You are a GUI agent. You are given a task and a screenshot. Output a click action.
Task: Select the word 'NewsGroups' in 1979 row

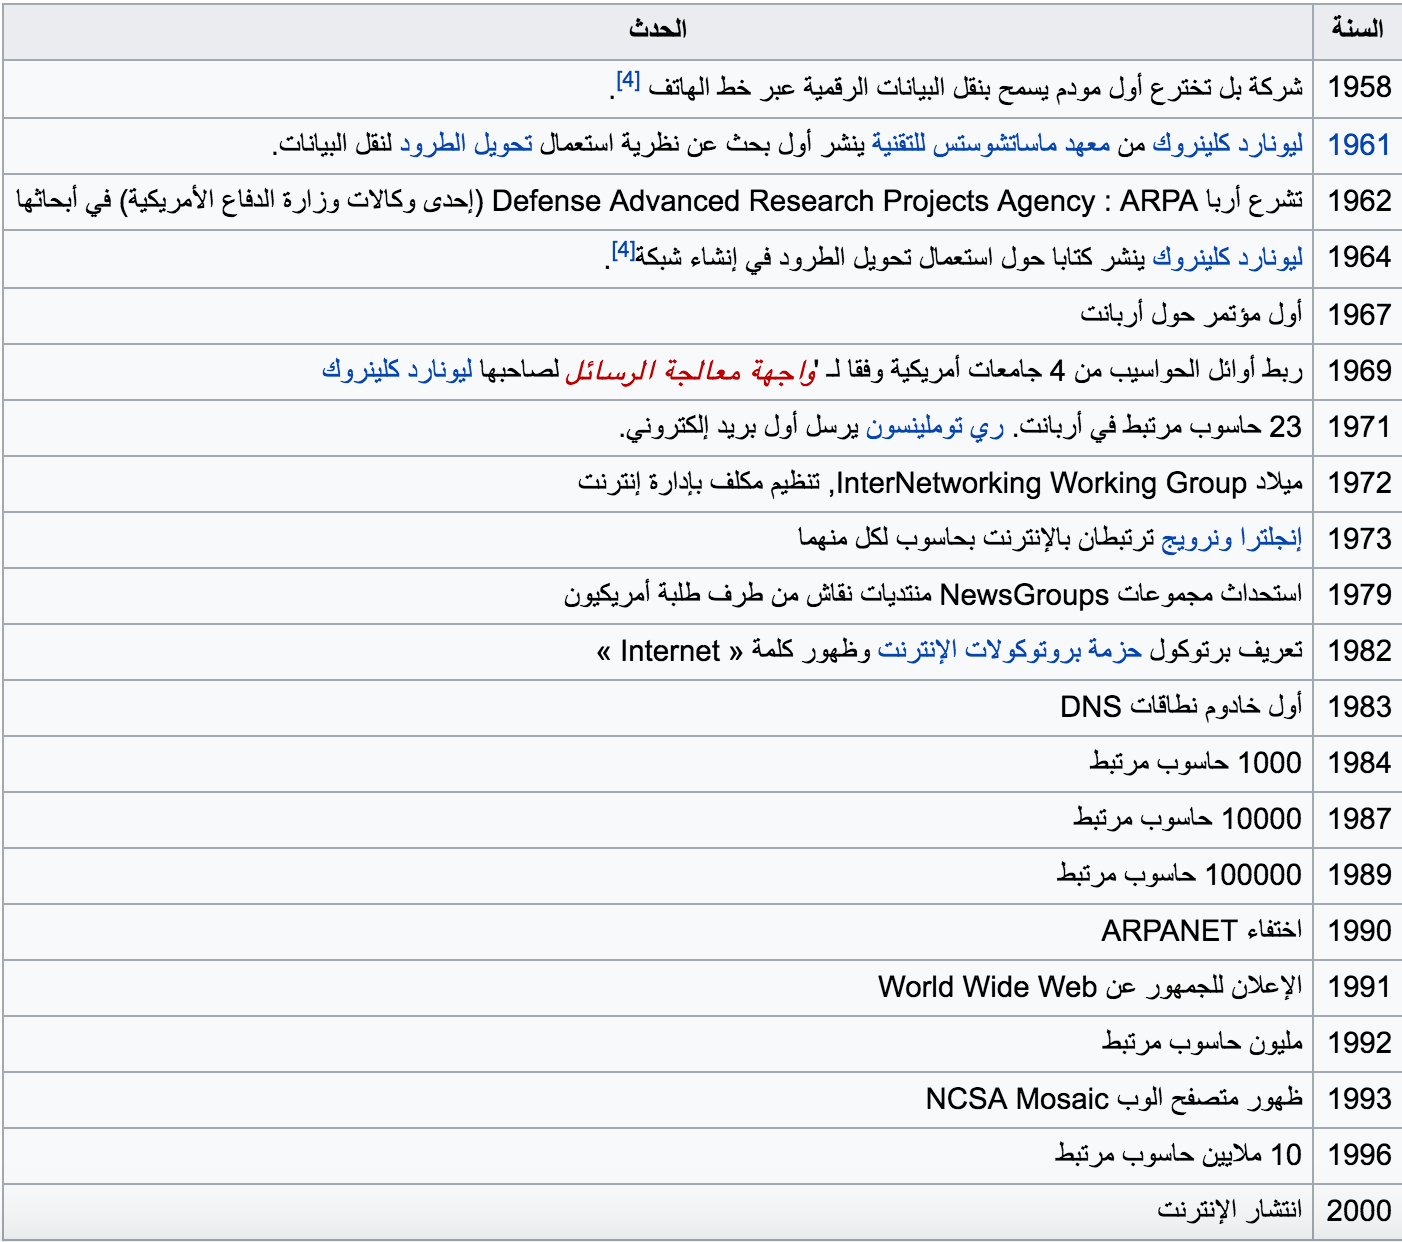(x=1024, y=595)
